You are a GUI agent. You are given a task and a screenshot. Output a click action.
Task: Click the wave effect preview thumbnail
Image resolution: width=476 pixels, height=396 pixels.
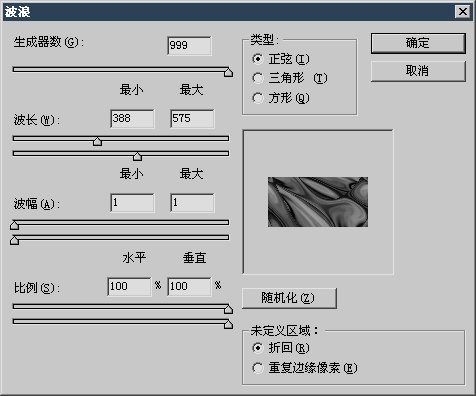point(318,202)
